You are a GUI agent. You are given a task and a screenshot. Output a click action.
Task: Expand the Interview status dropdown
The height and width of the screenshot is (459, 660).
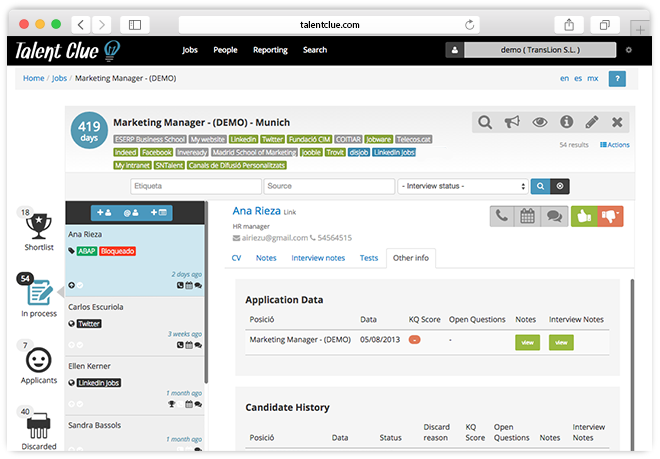point(463,186)
